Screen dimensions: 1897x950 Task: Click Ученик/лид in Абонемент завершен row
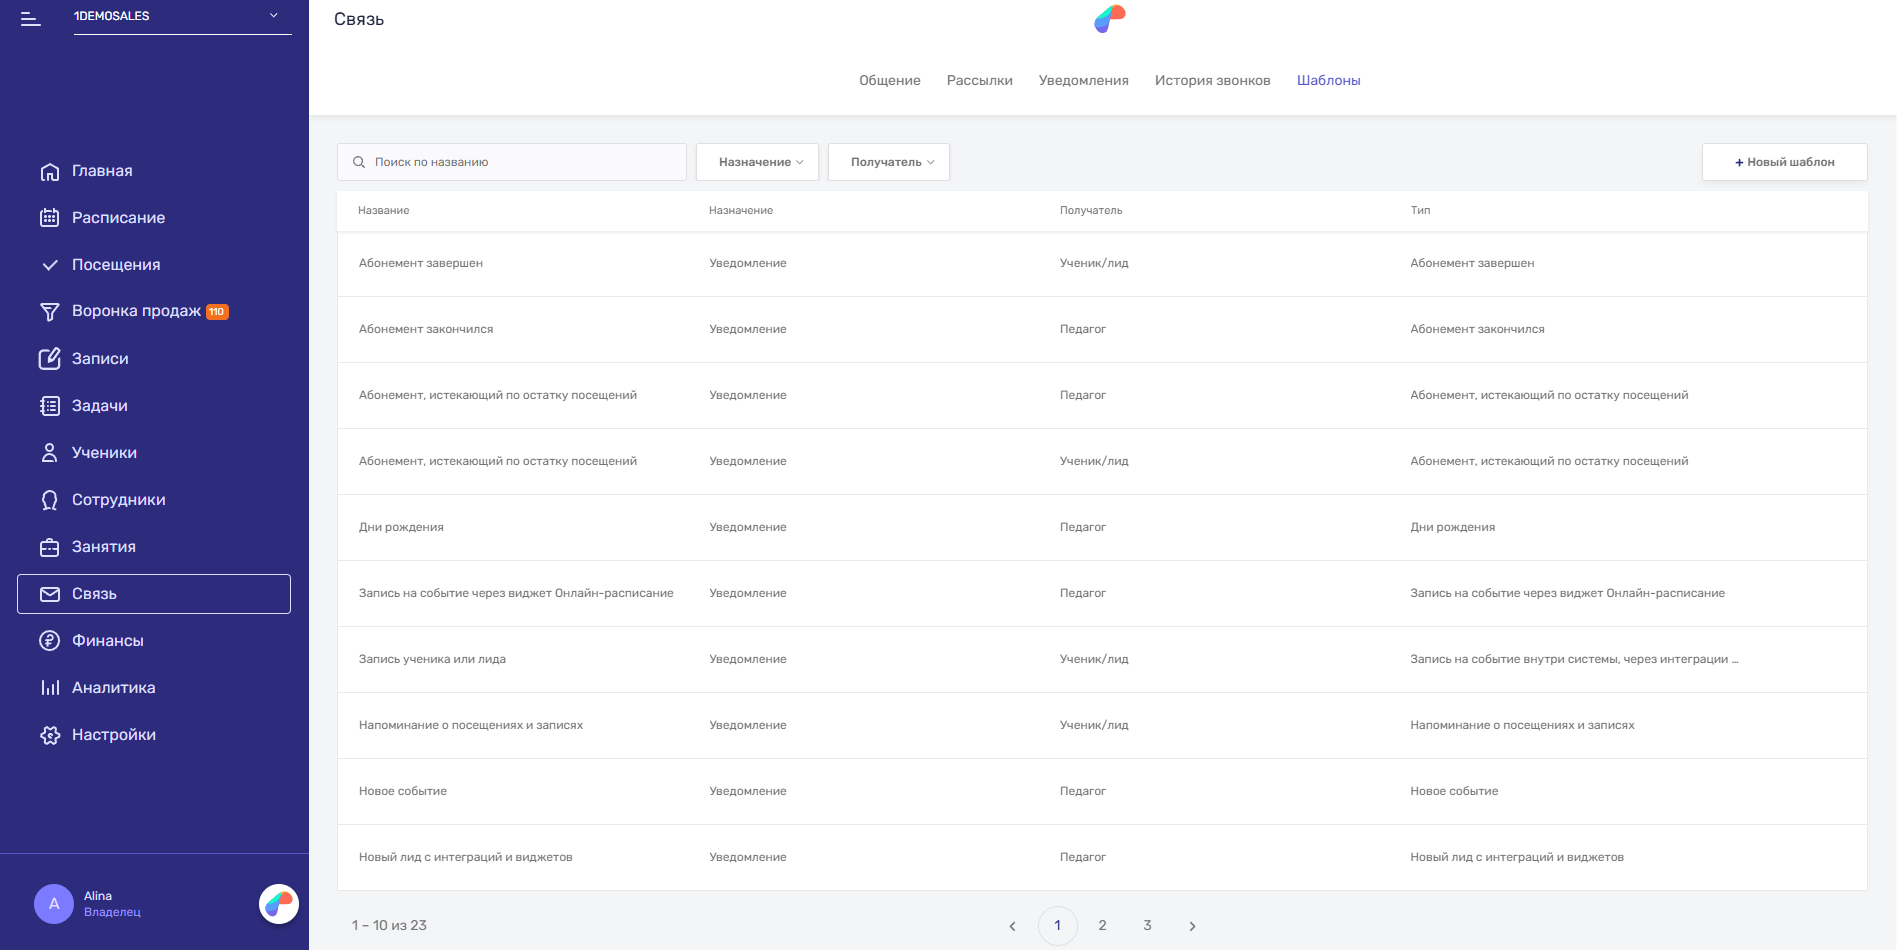1094,263
